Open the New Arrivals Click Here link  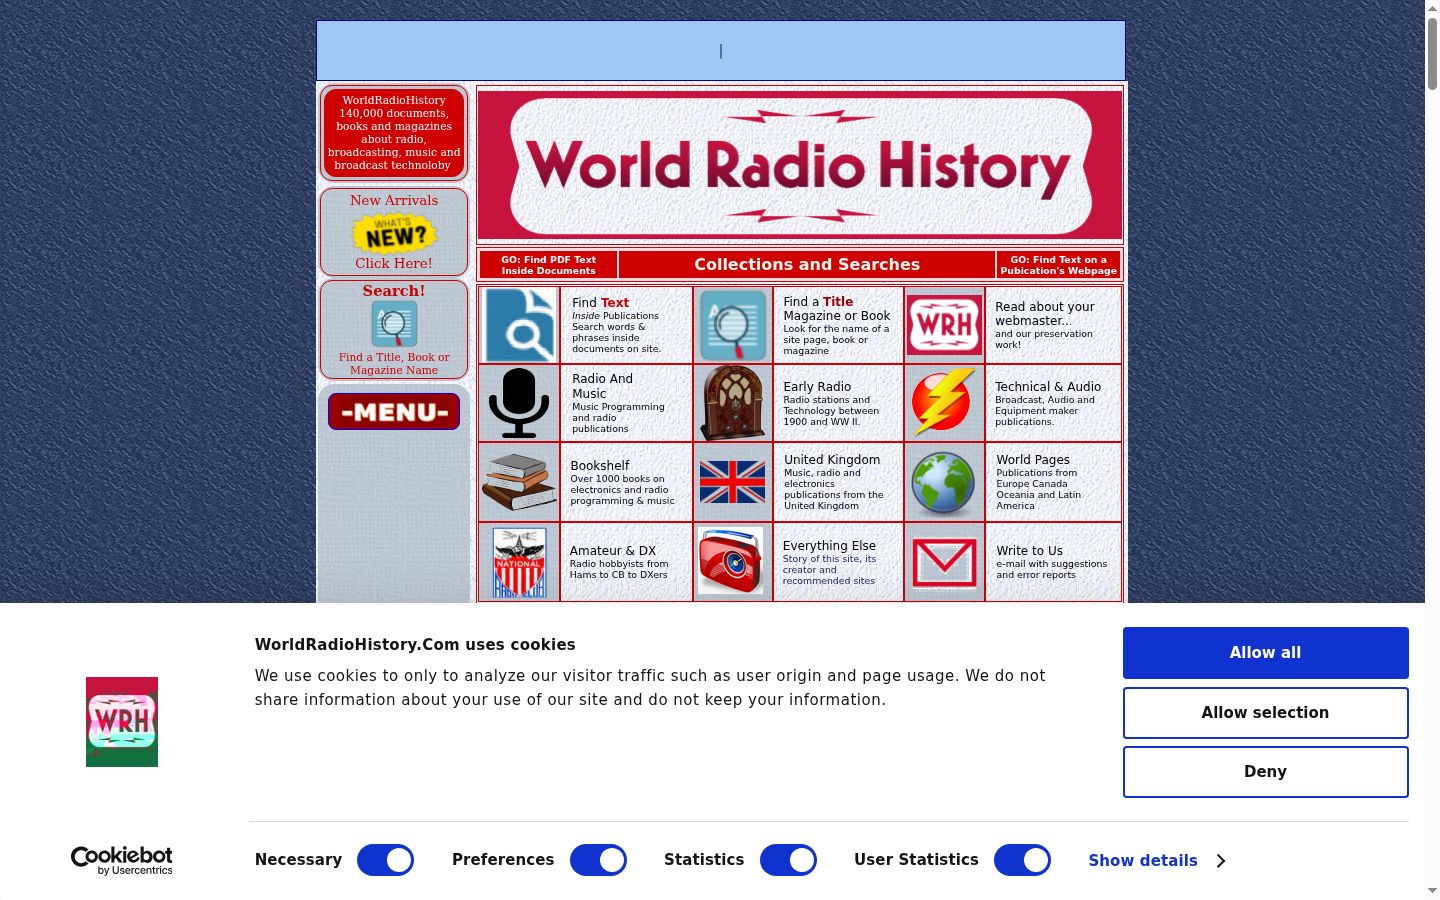[394, 263]
